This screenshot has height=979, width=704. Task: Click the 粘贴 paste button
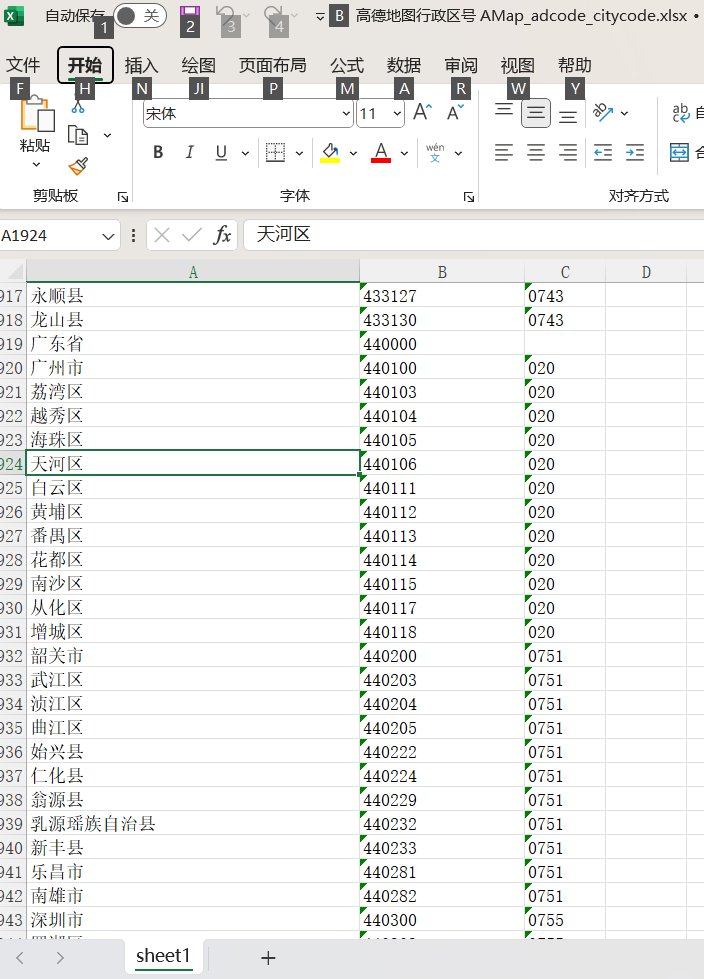36,145
